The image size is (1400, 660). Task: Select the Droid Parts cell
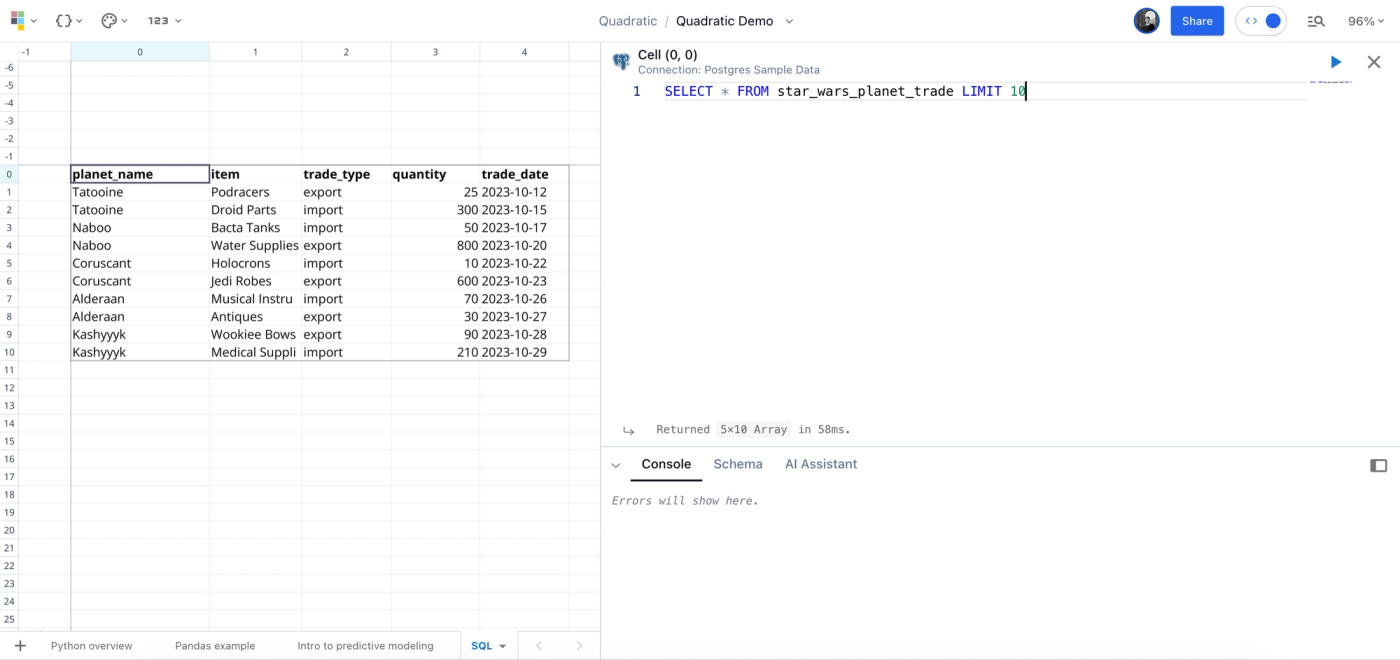point(255,210)
